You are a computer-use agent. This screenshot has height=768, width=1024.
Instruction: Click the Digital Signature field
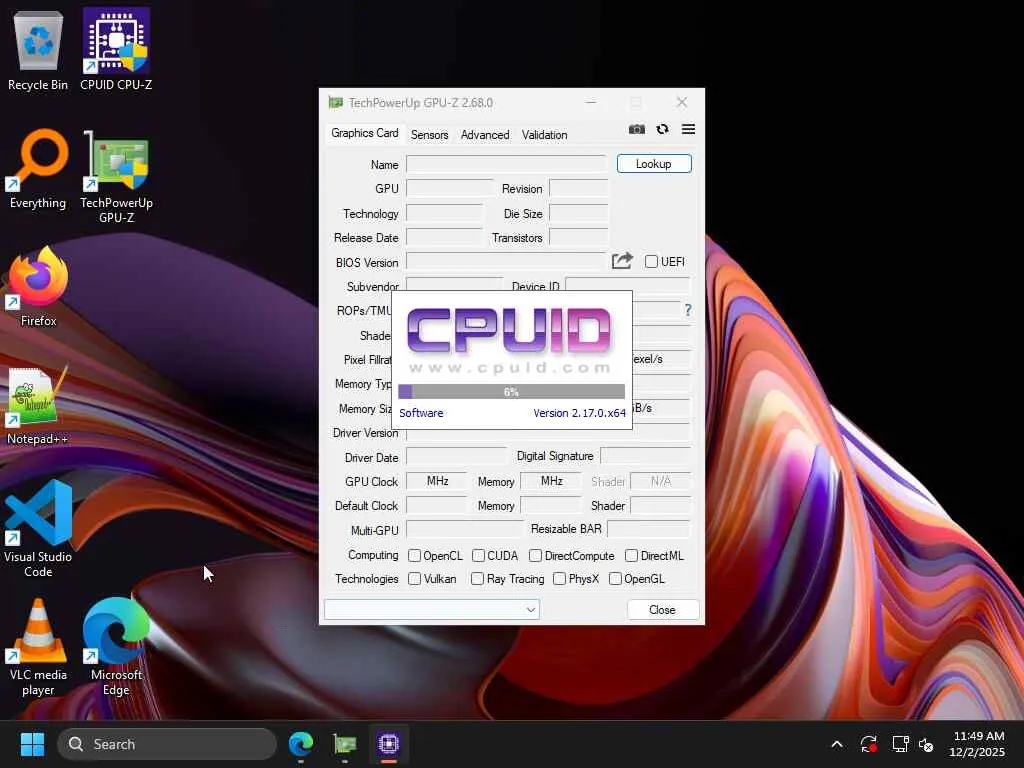[x=645, y=456]
